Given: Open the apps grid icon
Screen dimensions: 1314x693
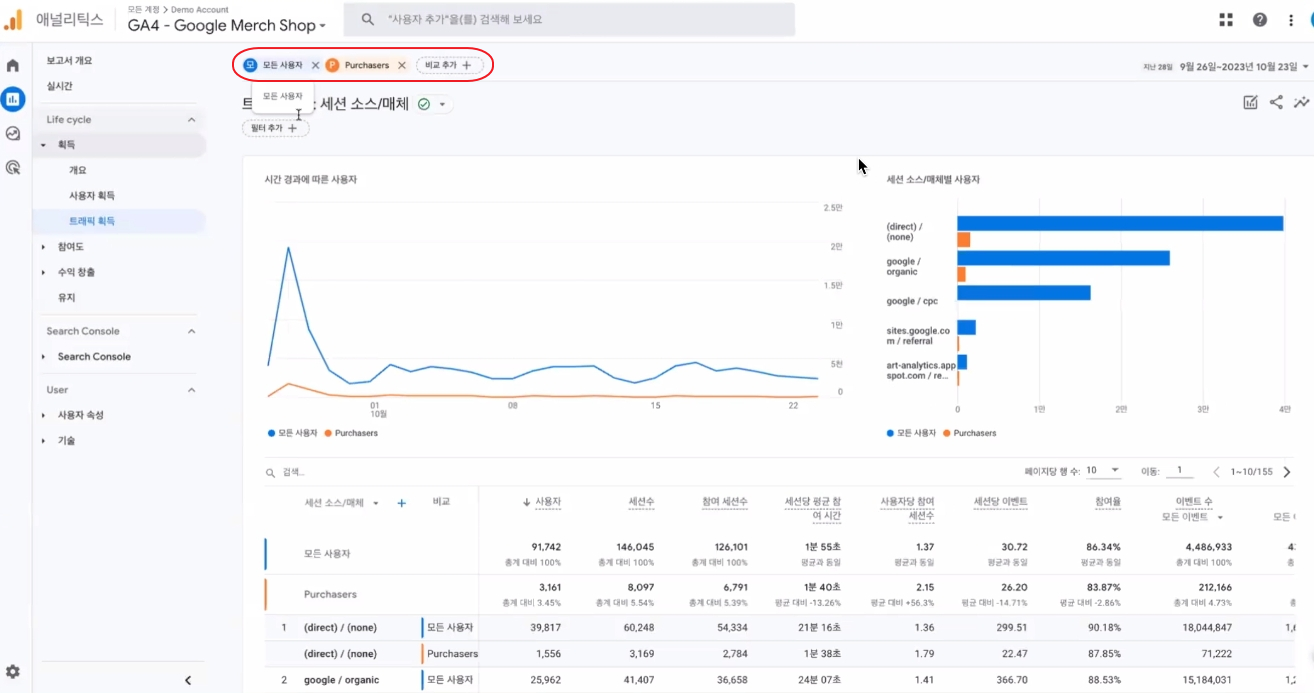Looking at the screenshot, I should (x=1226, y=19).
